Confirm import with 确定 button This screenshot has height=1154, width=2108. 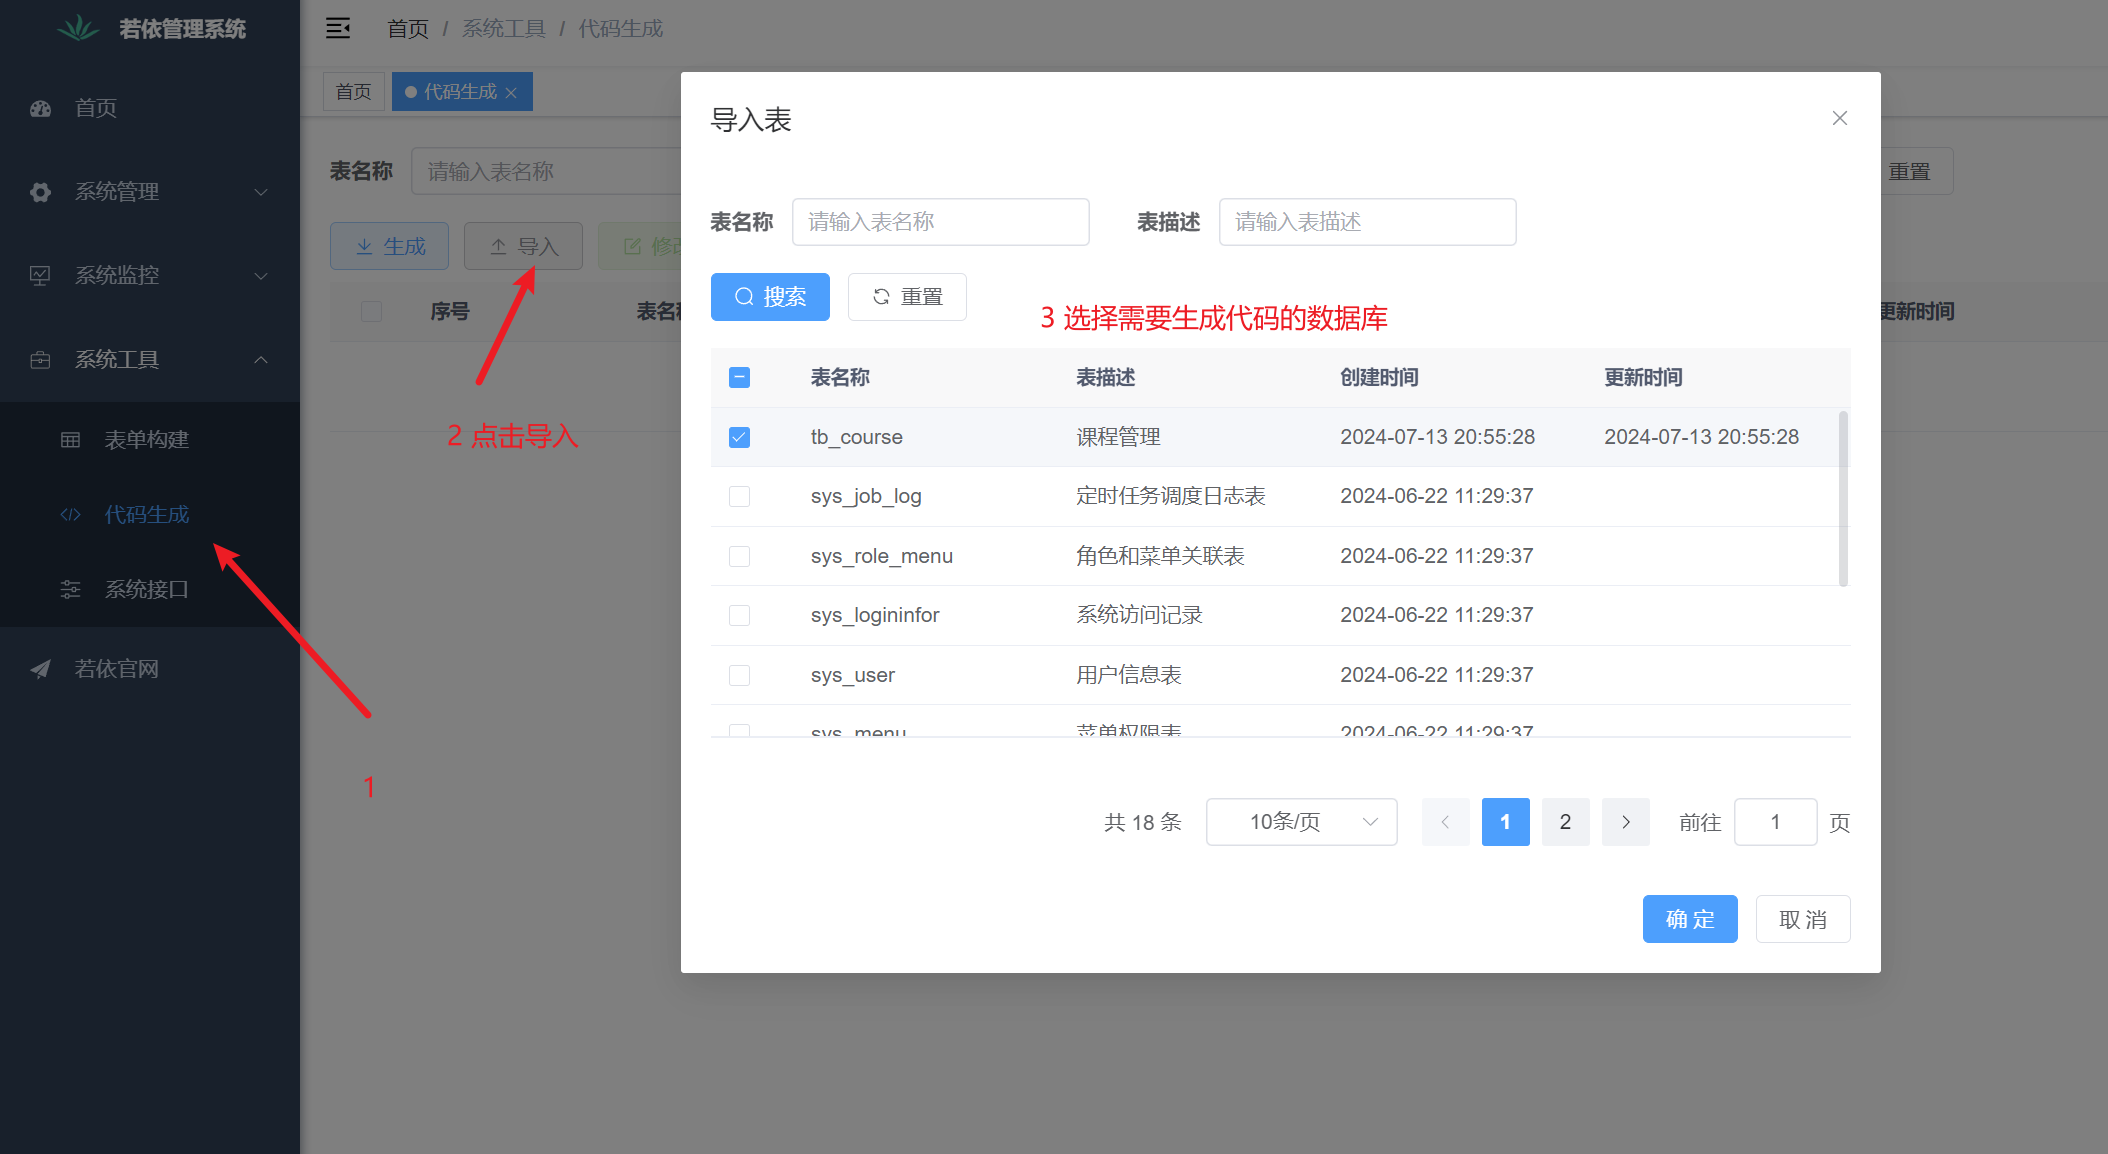[x=1689, y=919]
